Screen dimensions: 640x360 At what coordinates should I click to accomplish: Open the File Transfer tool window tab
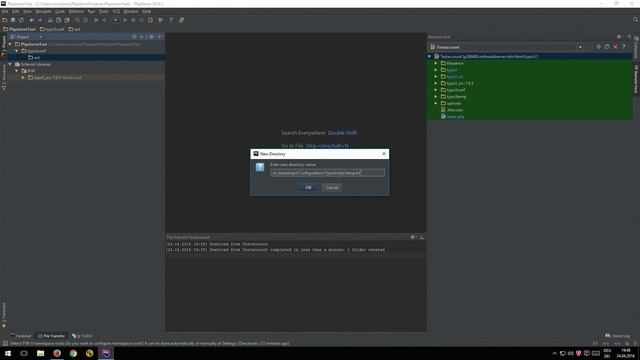(x=51, y=336)
